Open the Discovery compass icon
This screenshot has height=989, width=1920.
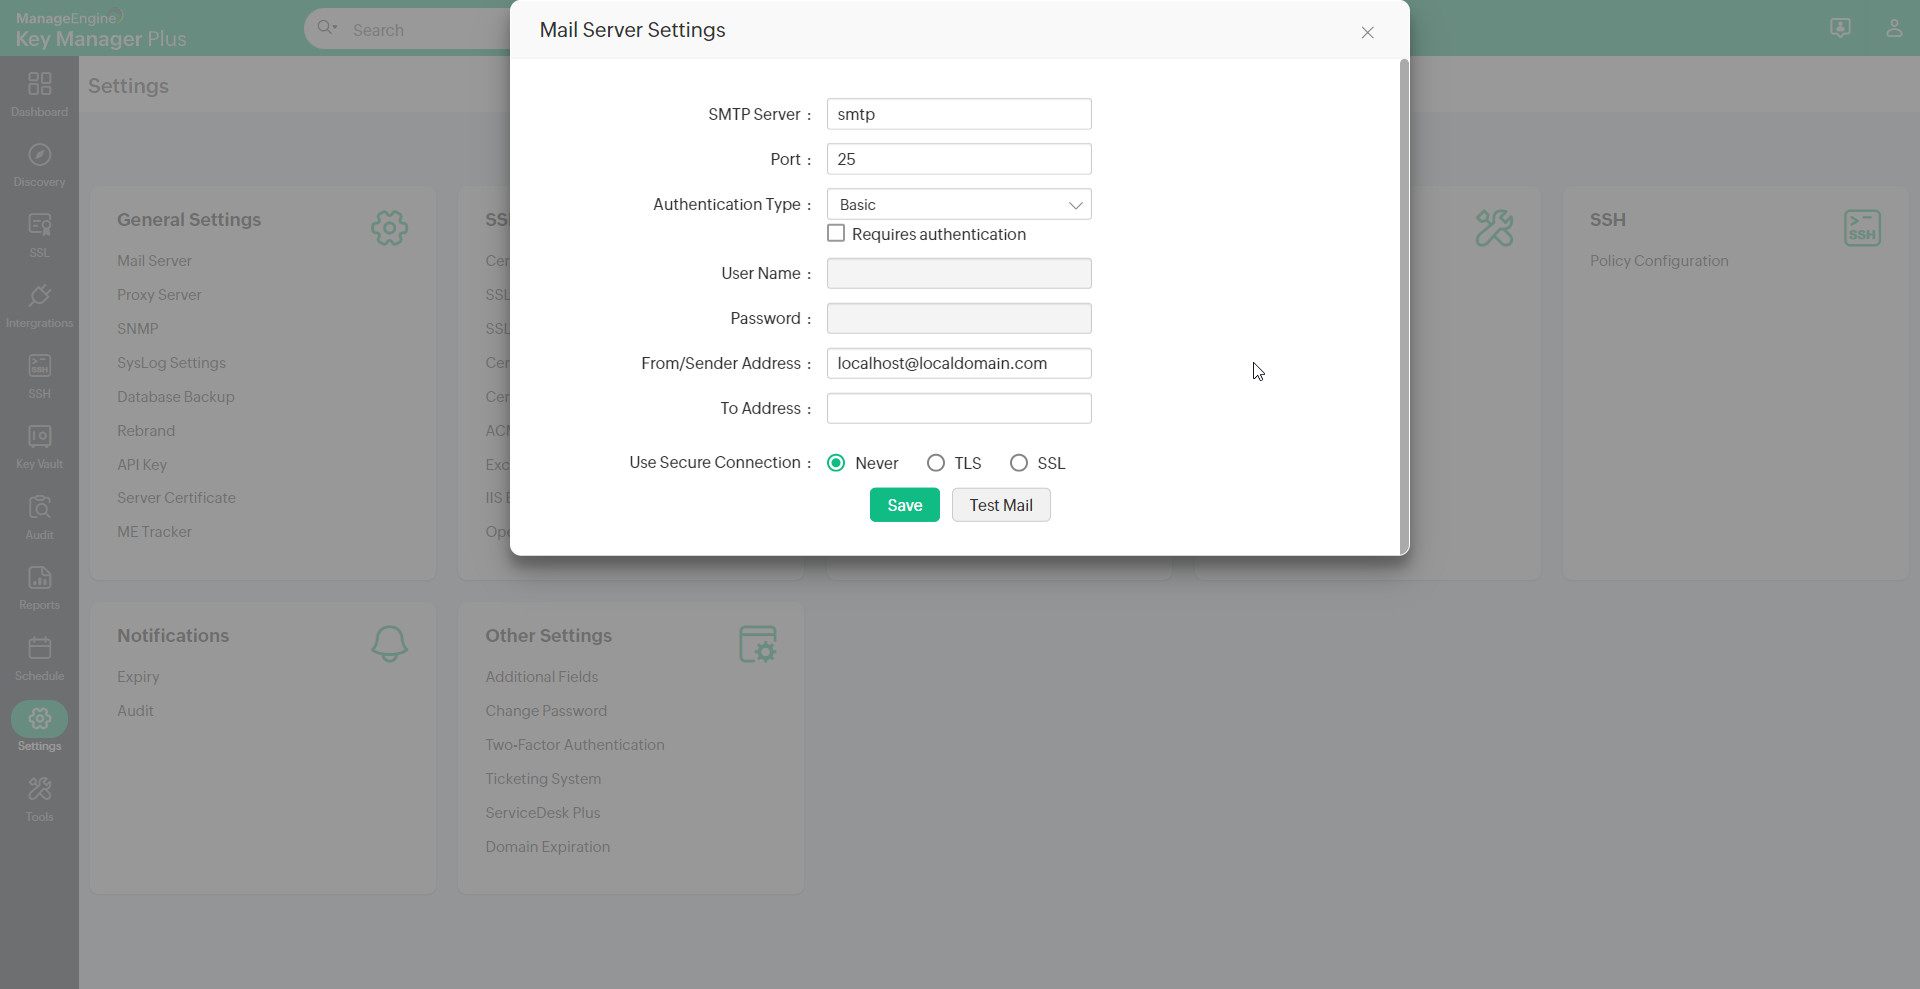39,155
